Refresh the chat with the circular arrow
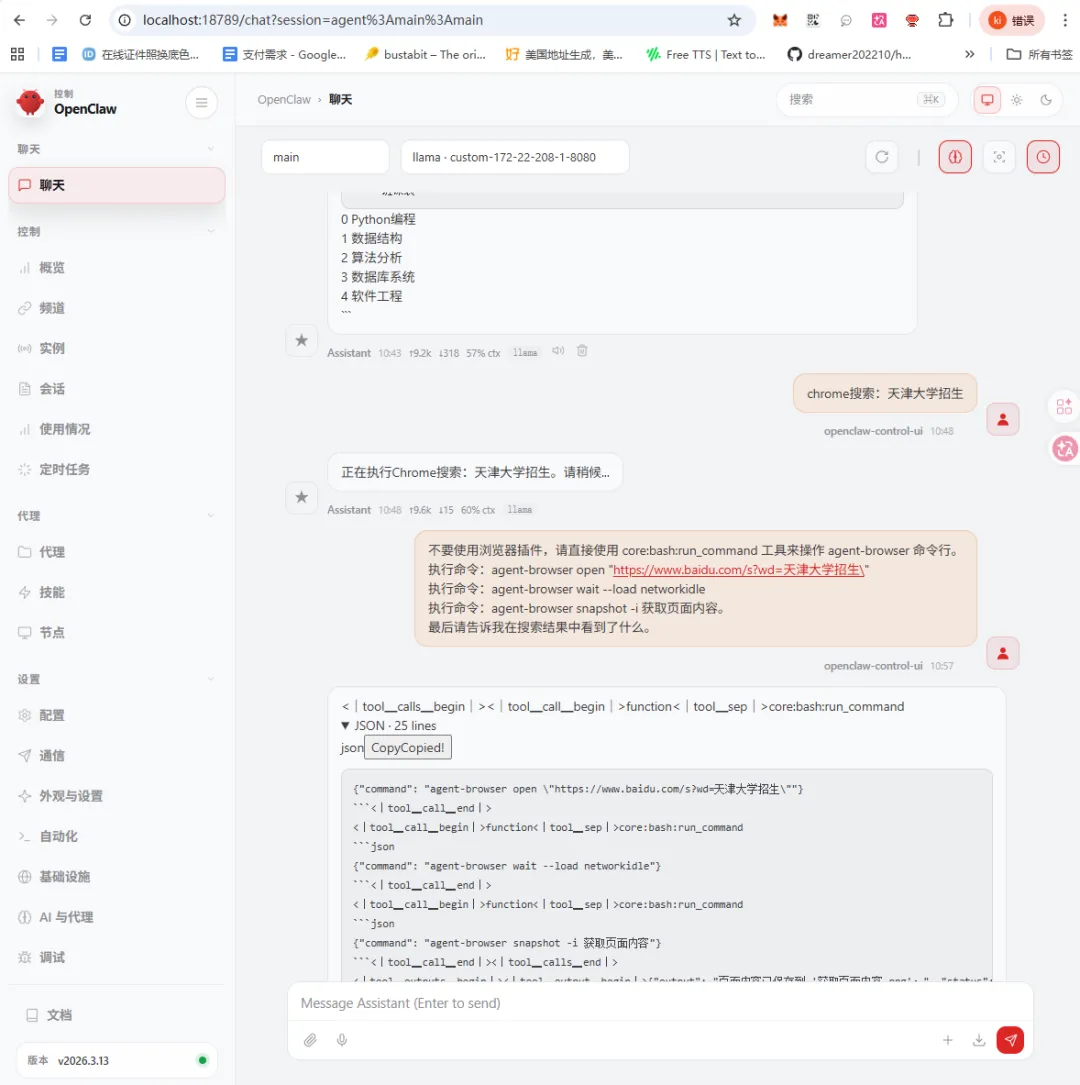The image size is (1080, 1085). (x=881, y=157)
